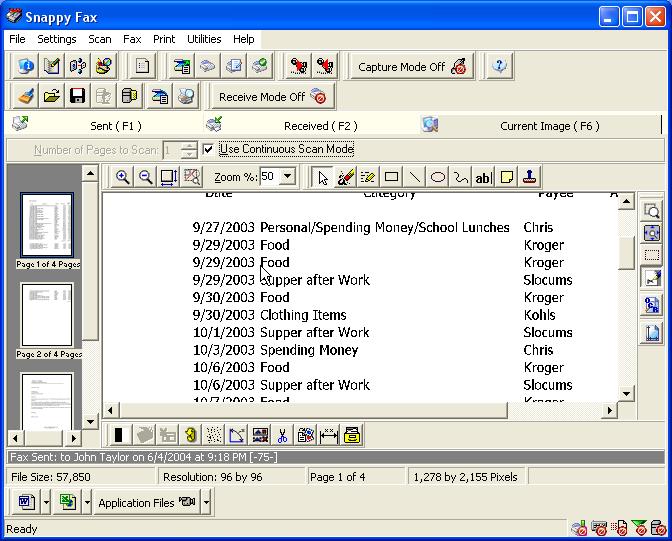Open the Utilities menu
Viewport: 672px width, 541px height.
pos(204,39)
